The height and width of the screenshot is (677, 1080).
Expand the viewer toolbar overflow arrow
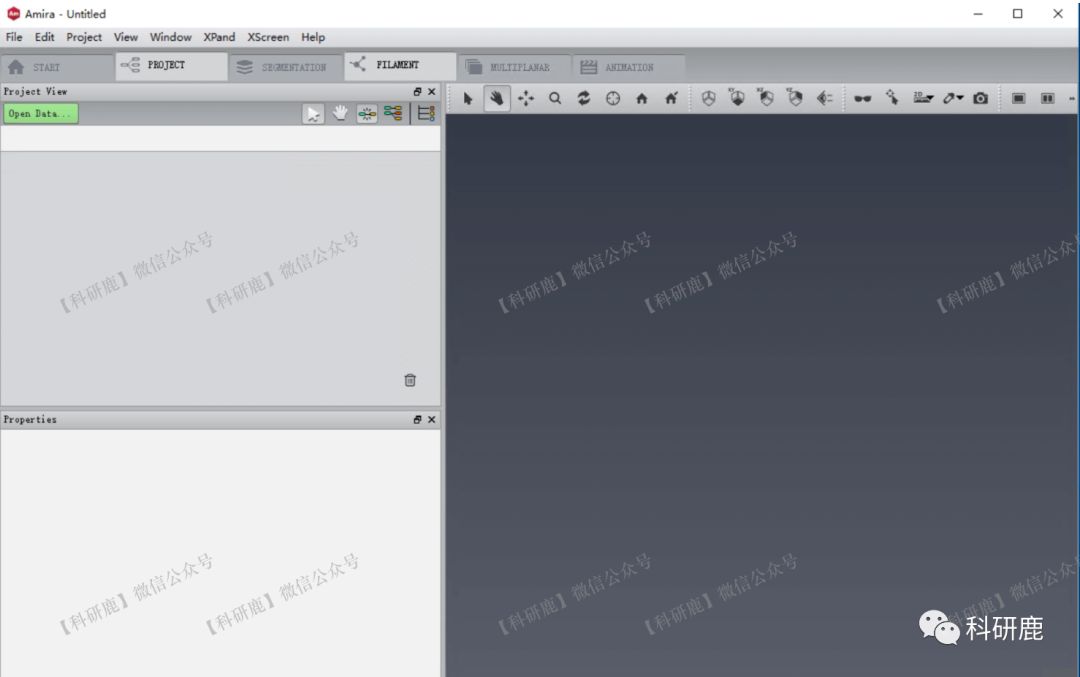point(1072,98)
